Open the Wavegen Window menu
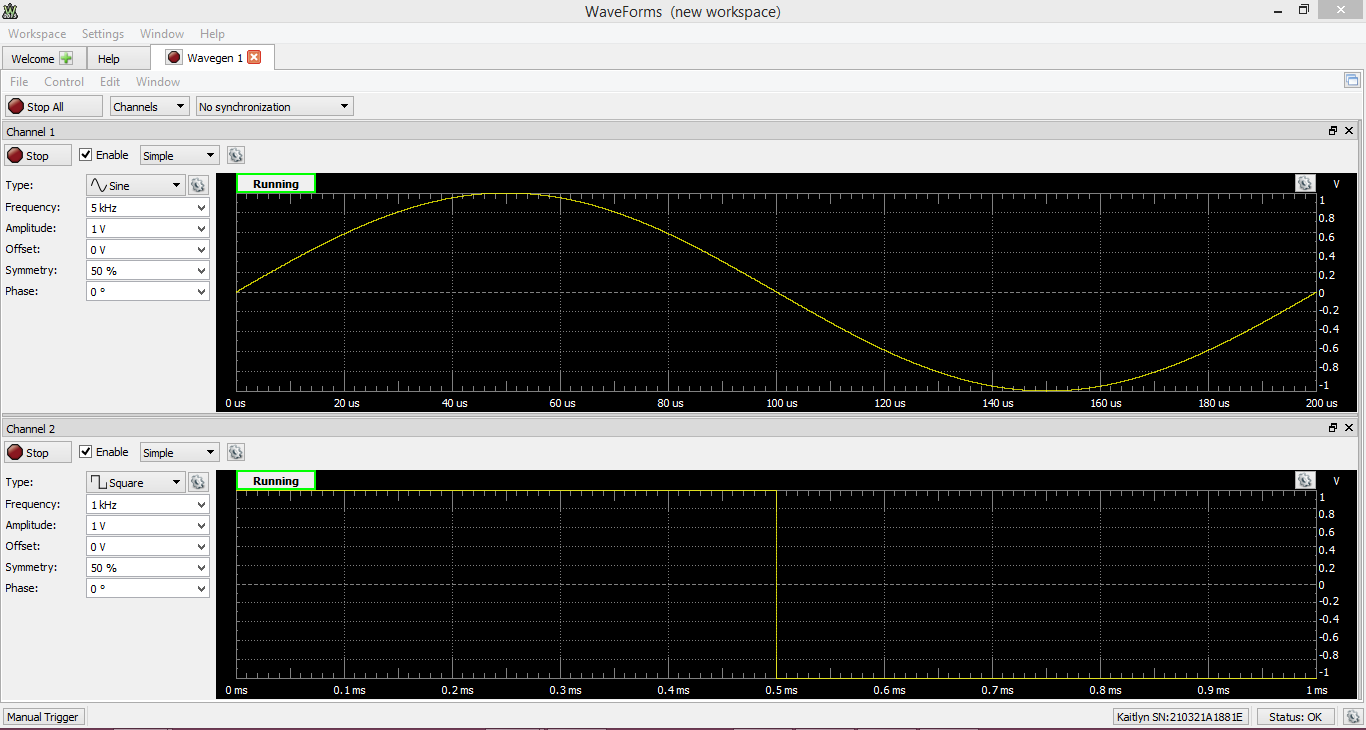 158,81
